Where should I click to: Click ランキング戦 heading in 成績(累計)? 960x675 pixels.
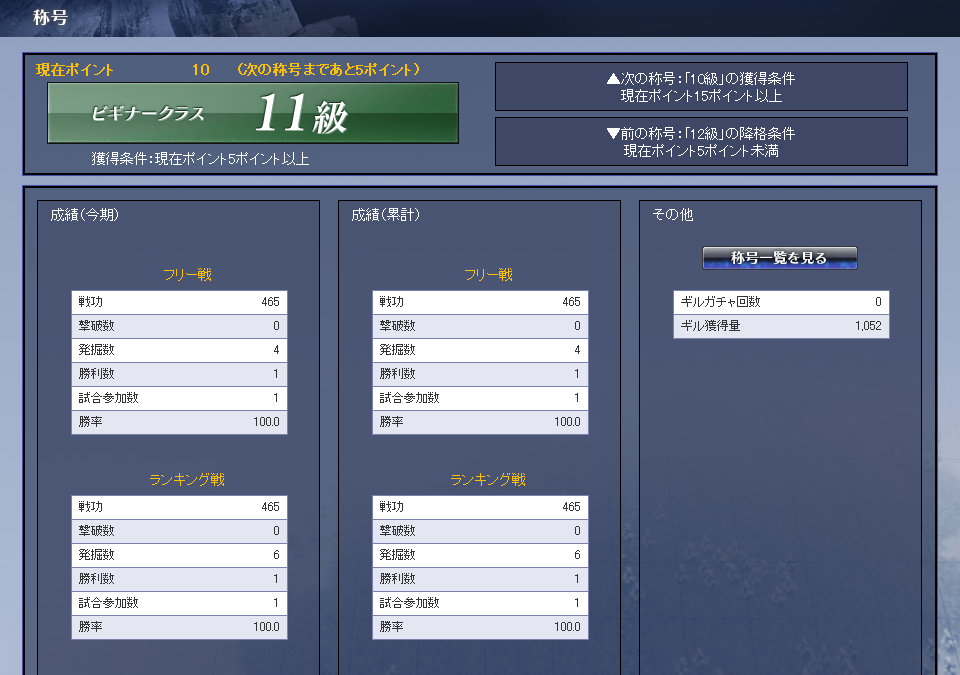click(x=489, y=480)
